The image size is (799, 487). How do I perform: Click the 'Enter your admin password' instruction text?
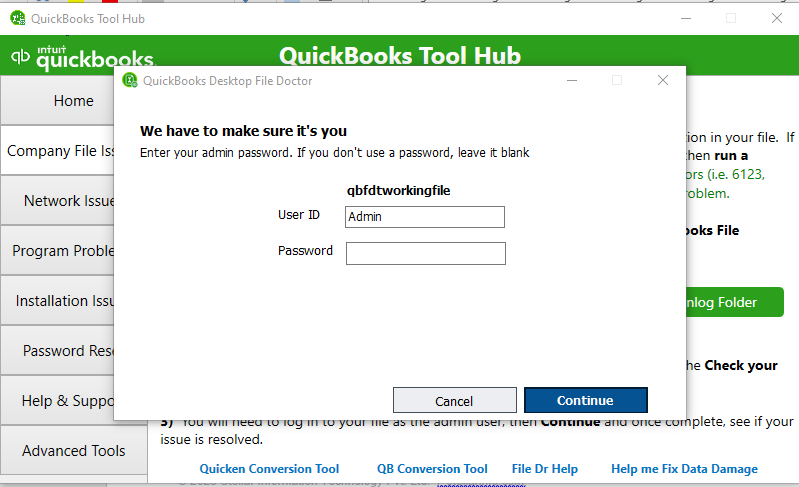pos(335,153)
